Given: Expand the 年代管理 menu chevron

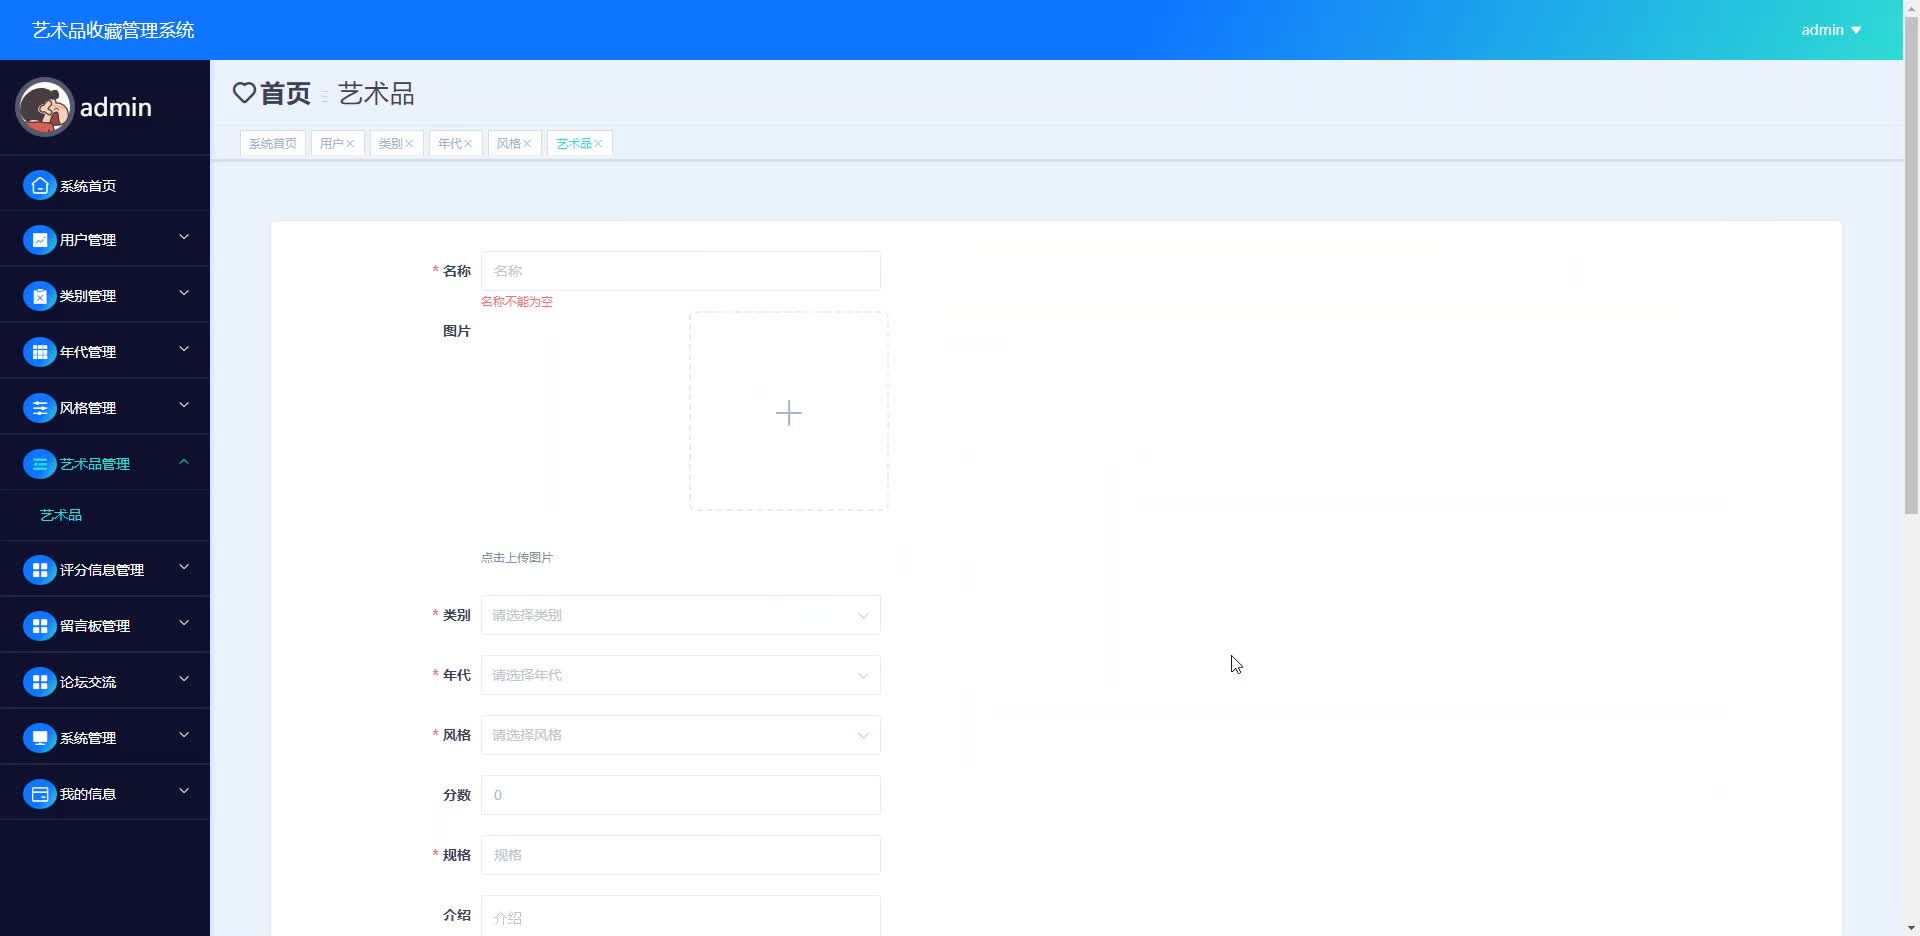Looking at the screenshot, I should point(184,349).
